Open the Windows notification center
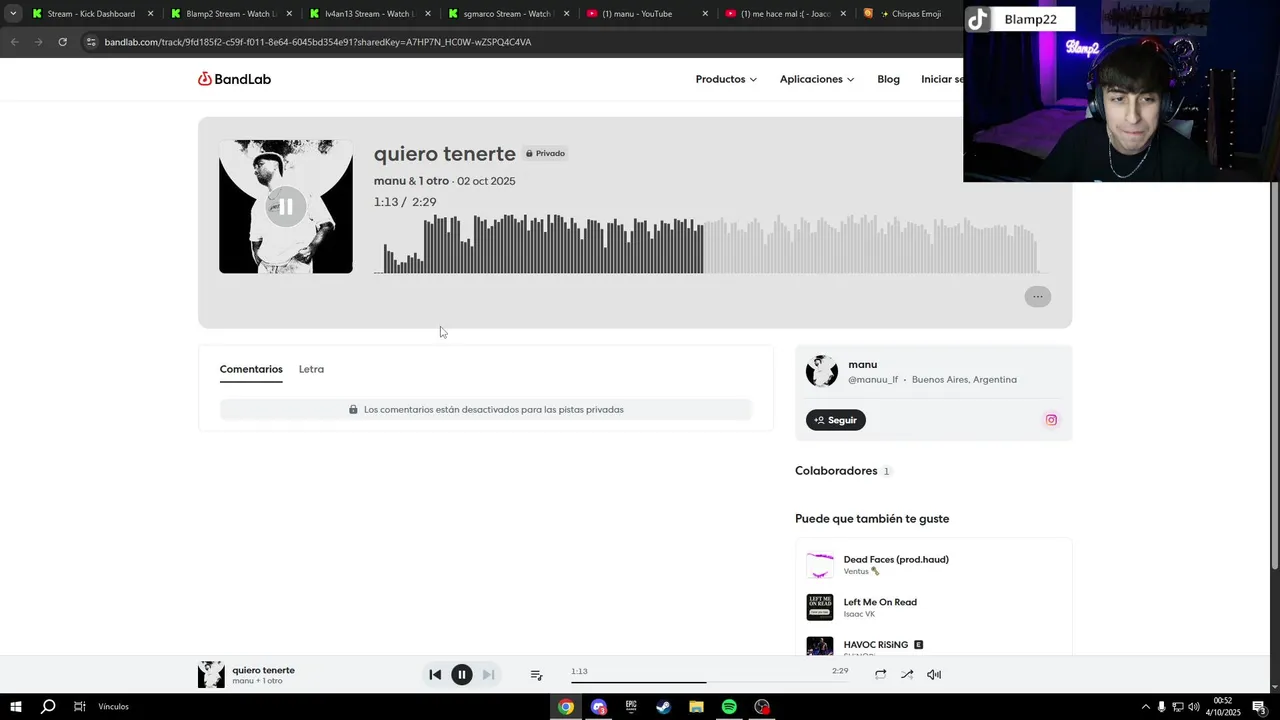This screenshot has width=1280, height=720. pyautogui.click(x=1259, y=707)
